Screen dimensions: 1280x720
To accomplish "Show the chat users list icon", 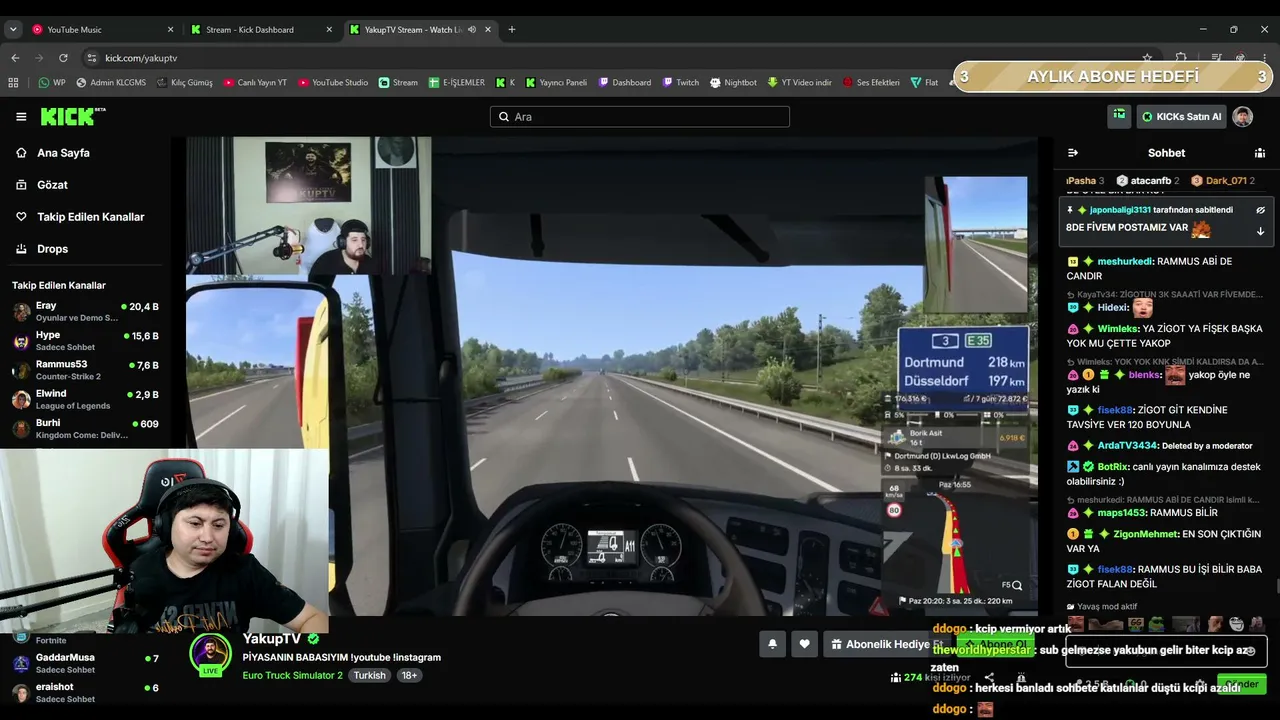I will 1260,153.
